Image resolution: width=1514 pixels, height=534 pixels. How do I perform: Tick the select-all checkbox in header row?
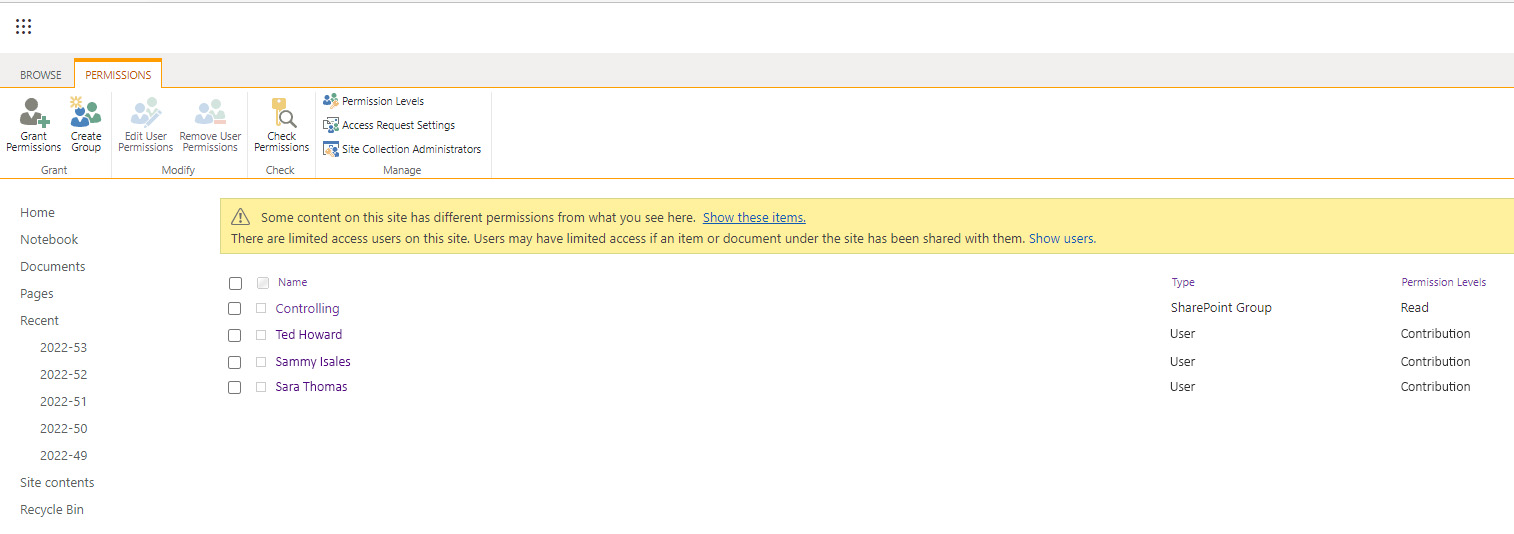coord(235,283)
